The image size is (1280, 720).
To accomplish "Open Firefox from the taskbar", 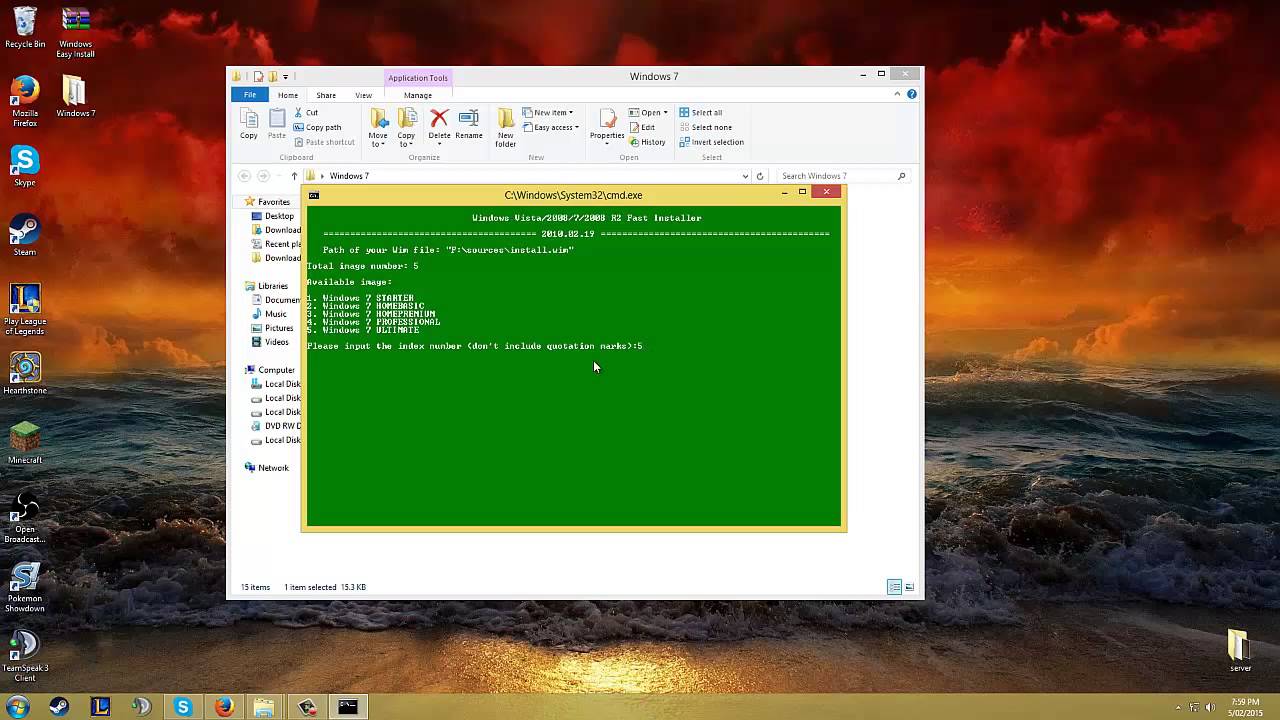I will point(224,707).
